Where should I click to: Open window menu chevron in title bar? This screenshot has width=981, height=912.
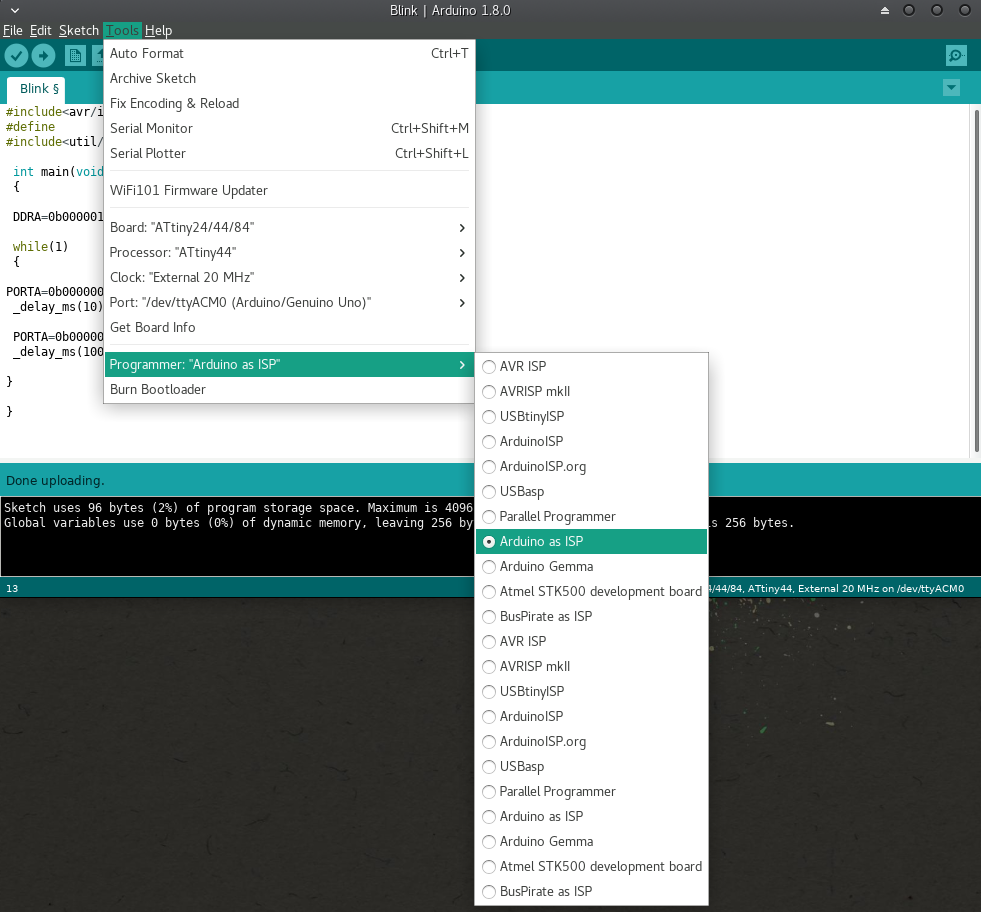click(x=15, y=10)
